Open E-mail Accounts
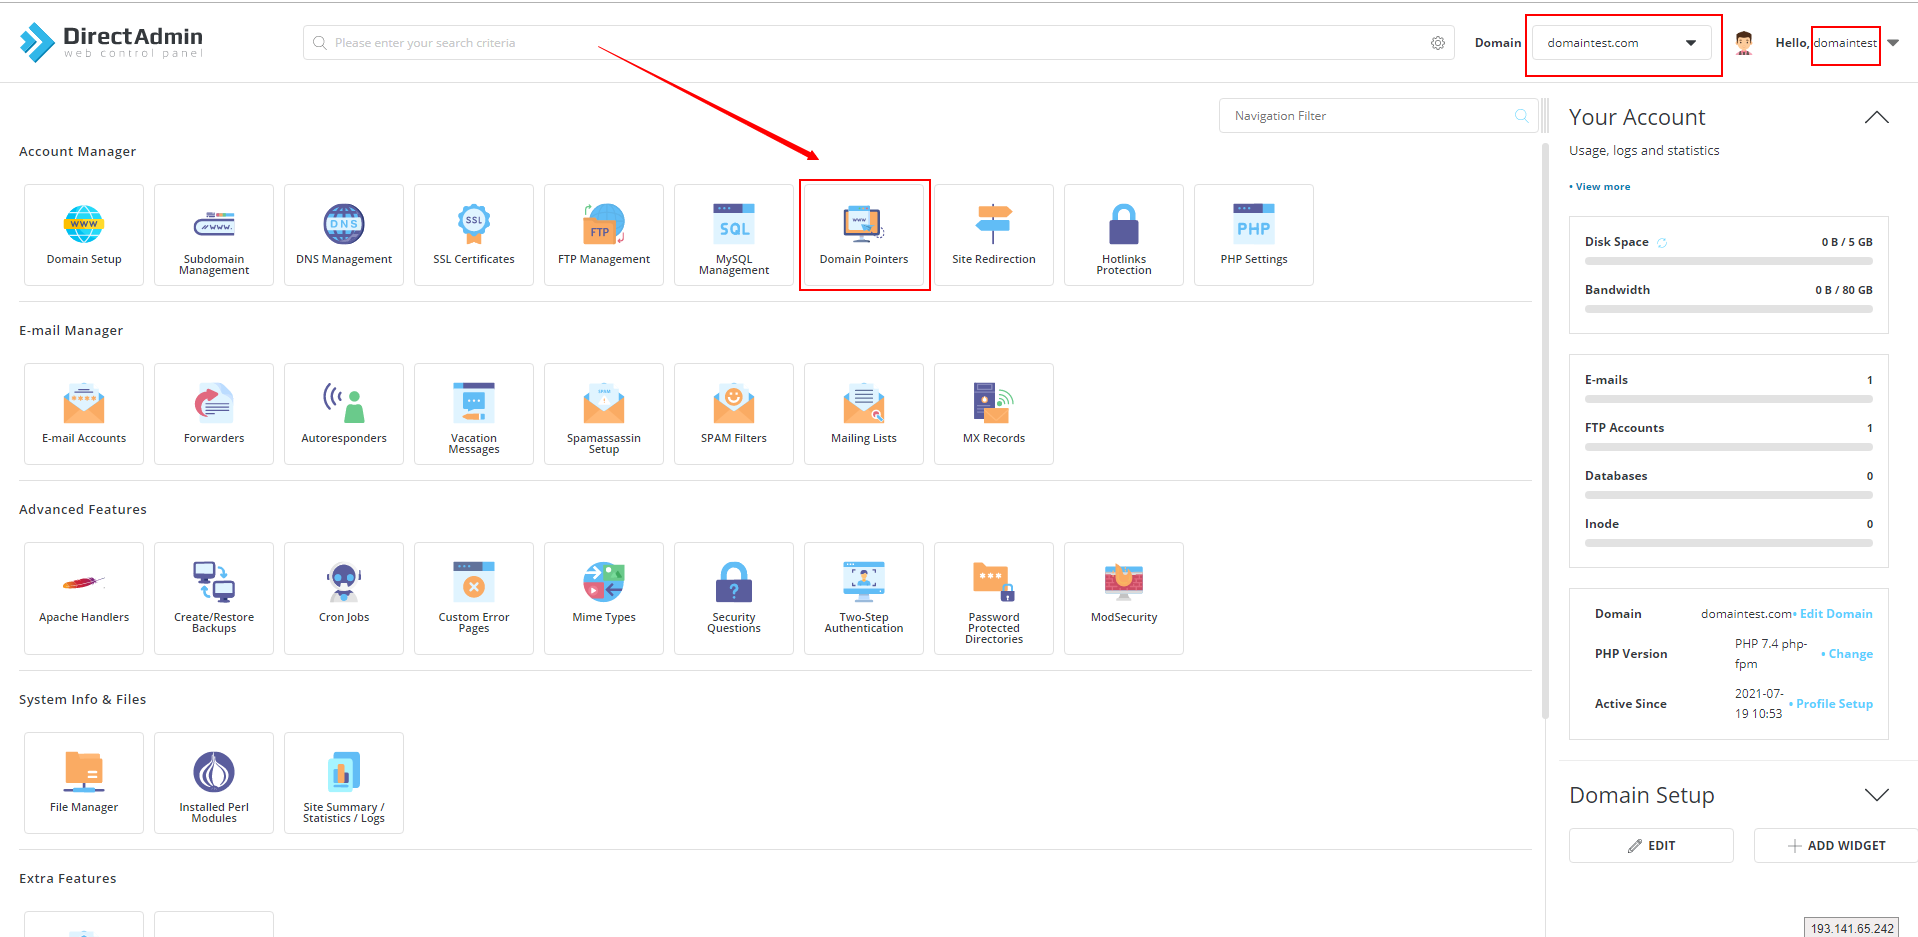The width and height of the screenshot is (1918, 937). [84, 414]
